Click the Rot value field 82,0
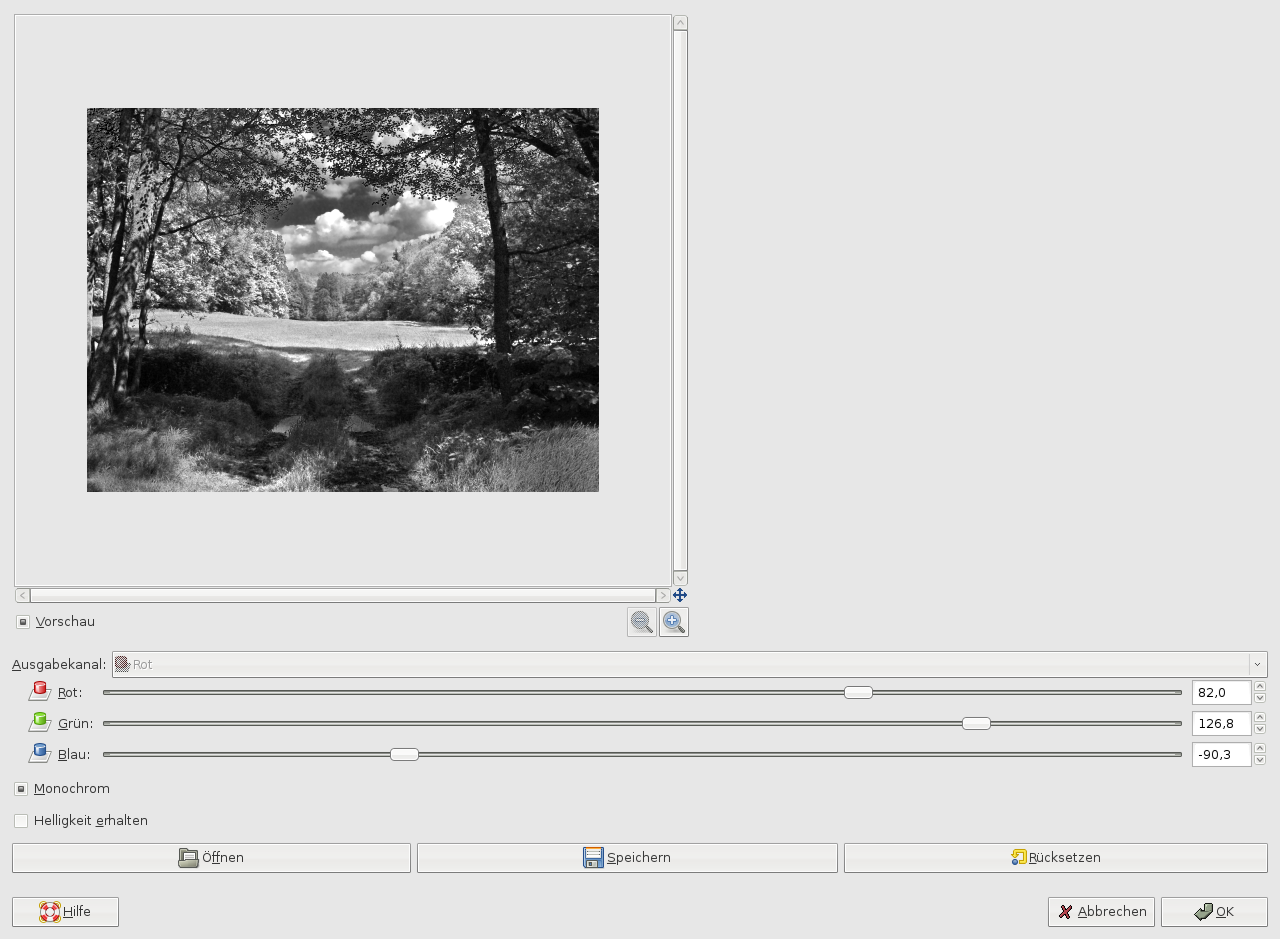 [x=1221, y=692]
